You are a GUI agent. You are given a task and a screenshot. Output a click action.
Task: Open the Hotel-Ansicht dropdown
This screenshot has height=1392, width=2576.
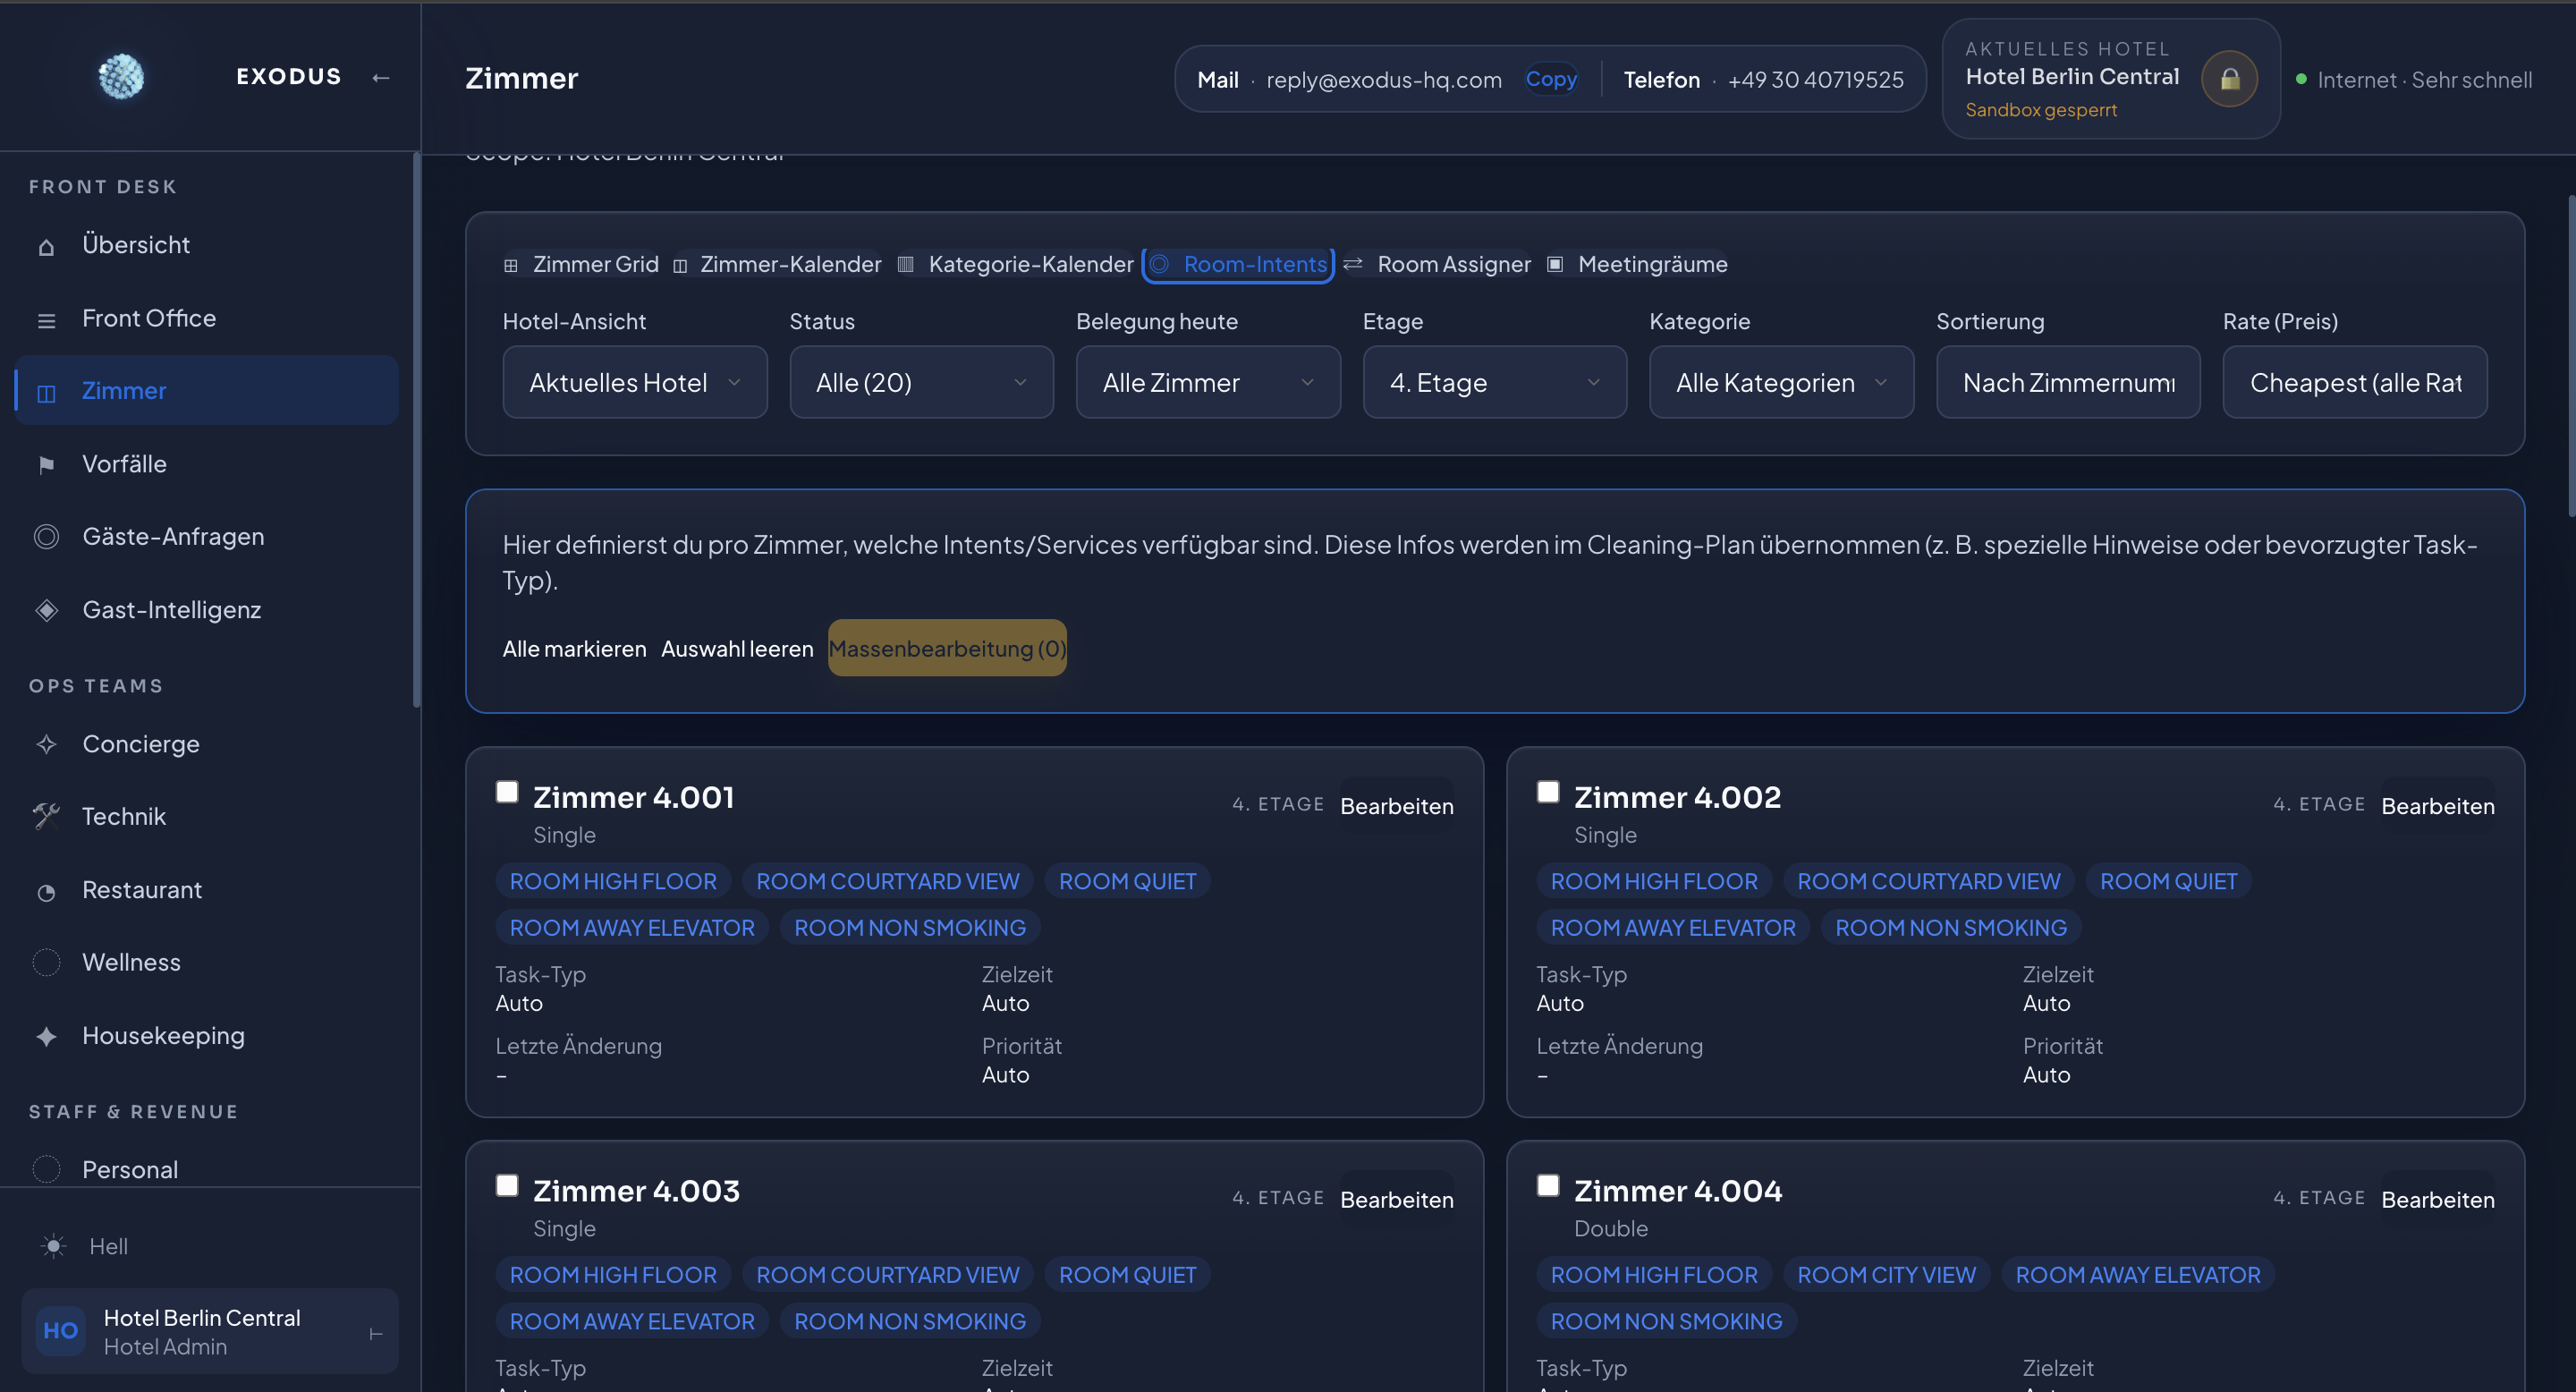tap(635, 382)
